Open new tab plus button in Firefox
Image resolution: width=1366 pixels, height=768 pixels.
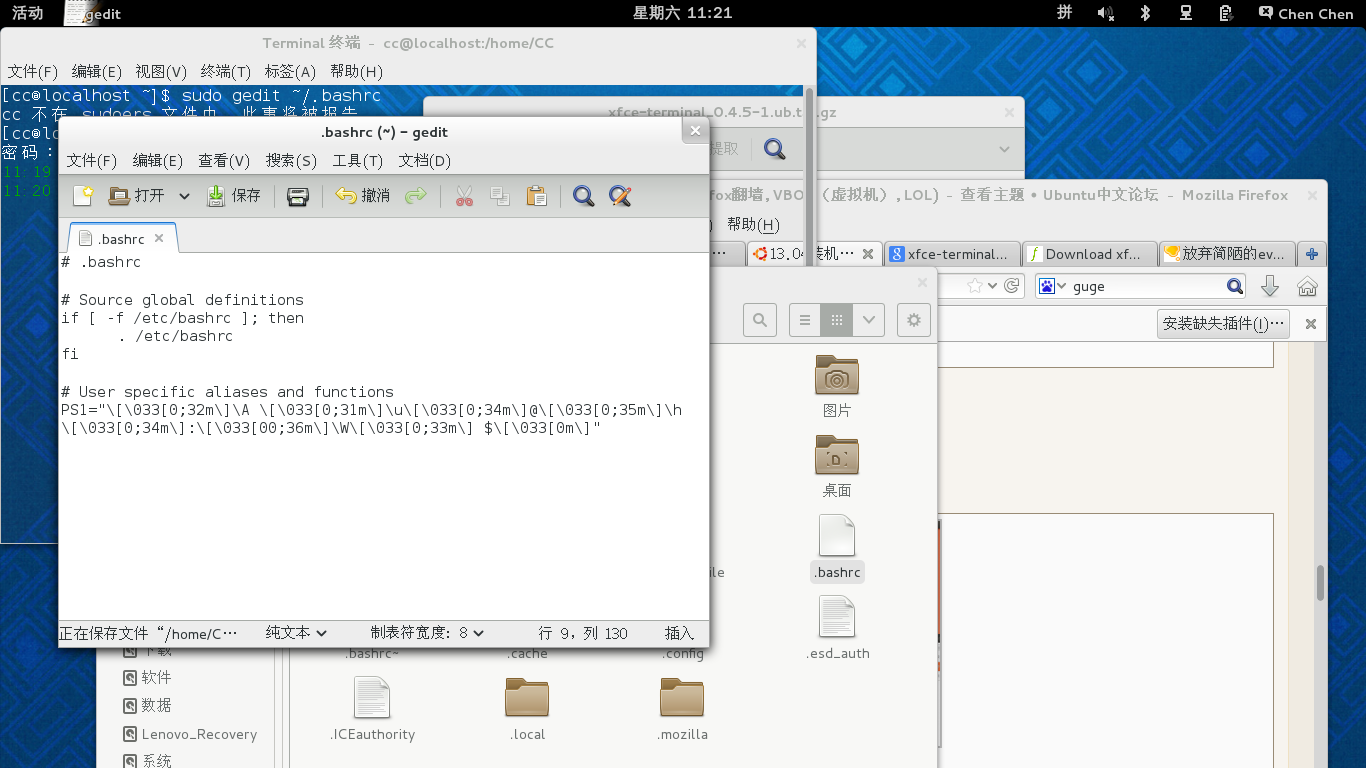(1312, 254)
